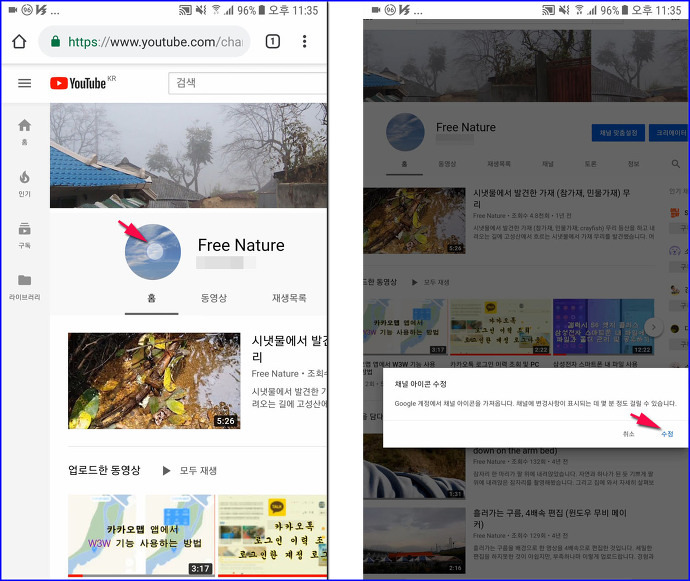Open the 2:22 카카오톡 thumbnail in right screenshot
Image resolution: width=690 pixels, height=581 pixels.
500,327
